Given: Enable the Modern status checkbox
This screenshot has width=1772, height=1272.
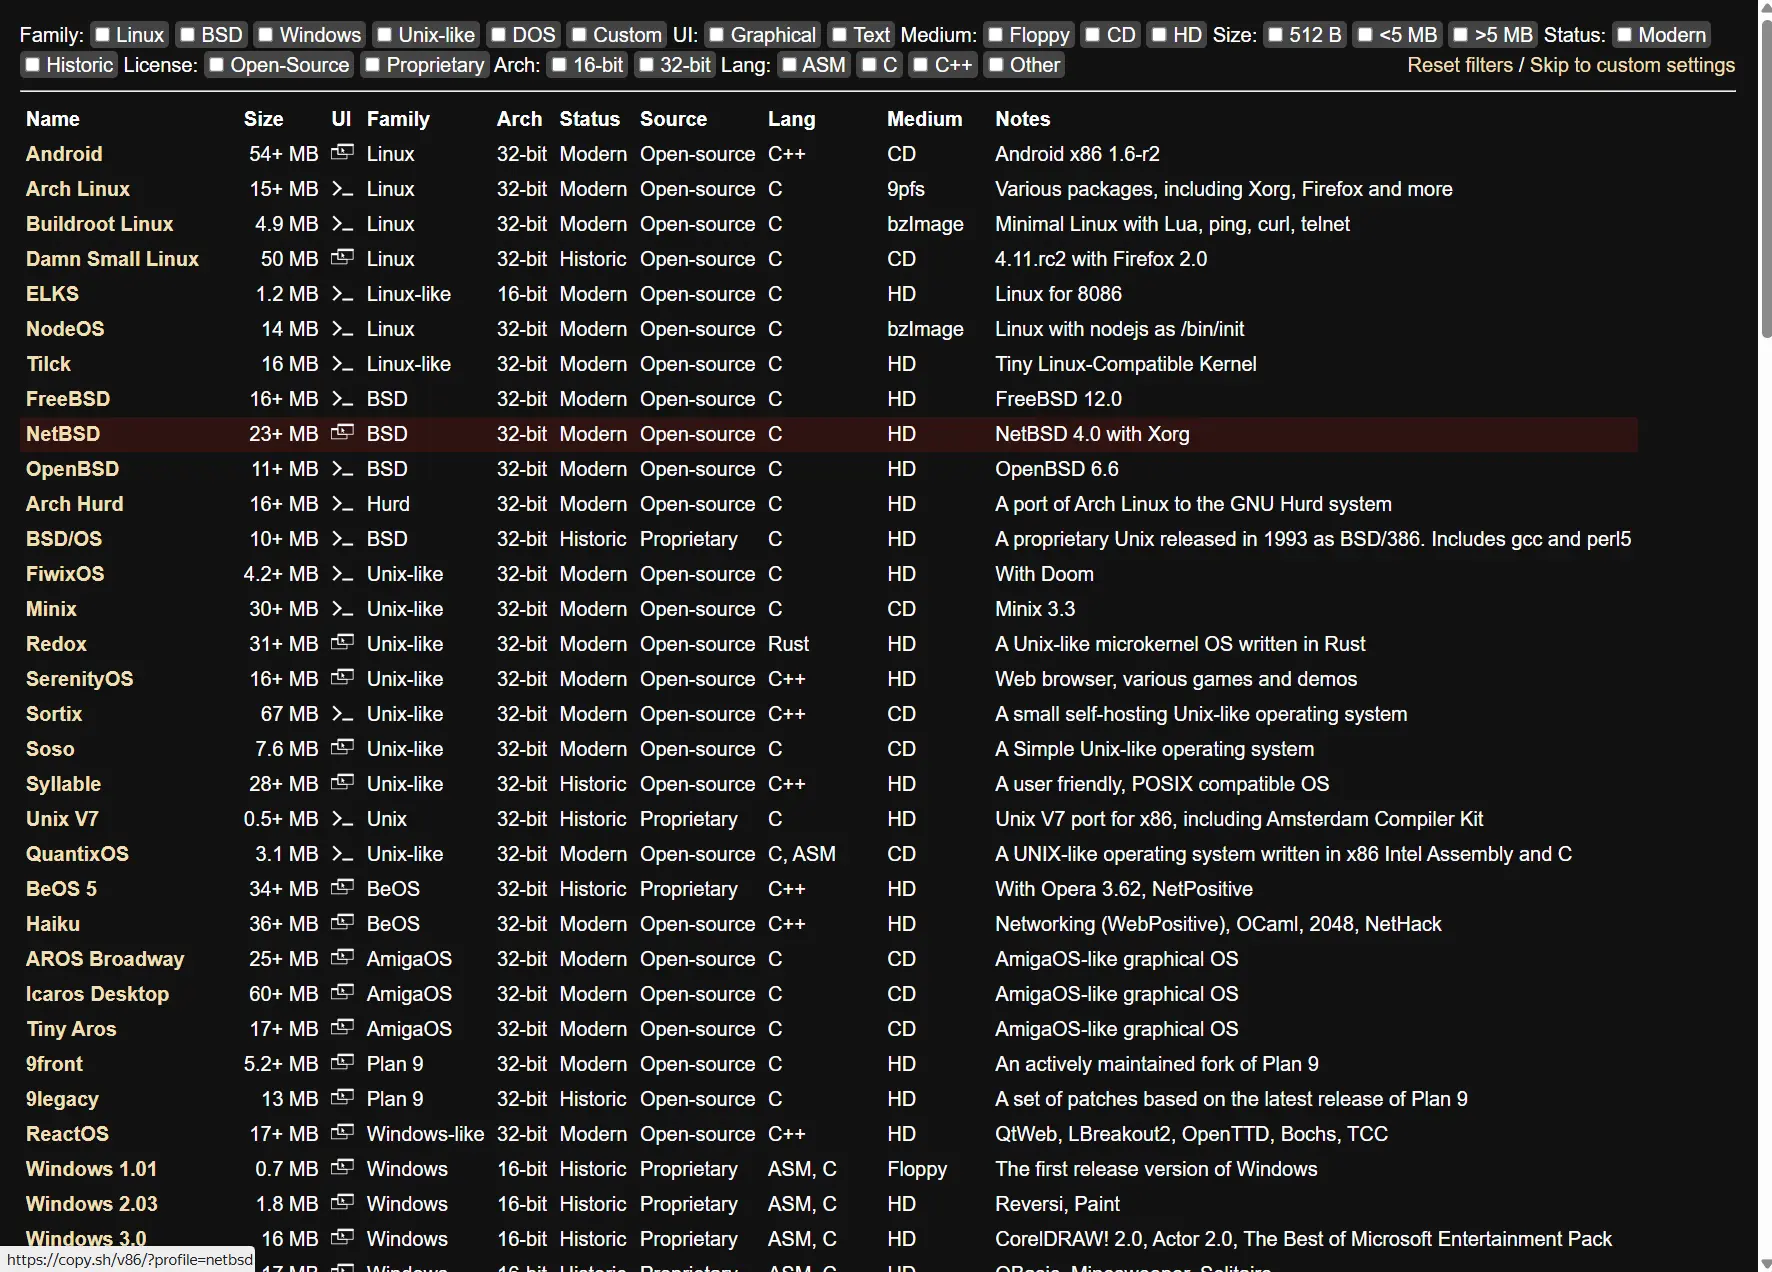Looking at the screenshot, I should pyautogui.click(x=1625, y=35).
